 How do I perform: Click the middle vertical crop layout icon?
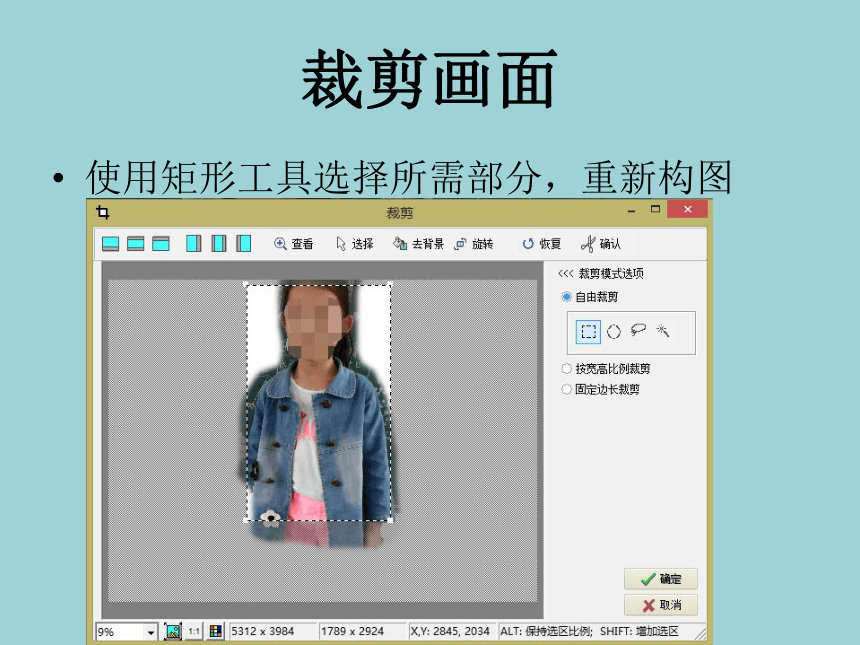point(219,244)
